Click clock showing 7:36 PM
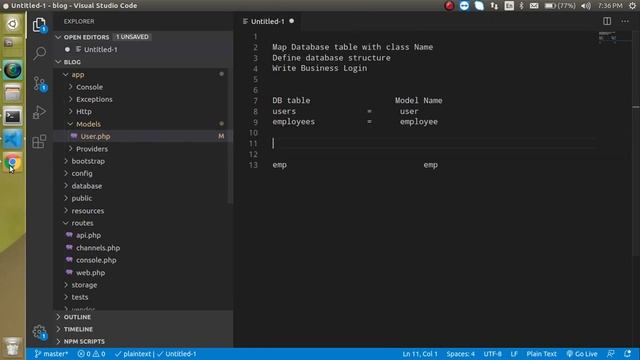640x360 pixels. pos(610,6)
